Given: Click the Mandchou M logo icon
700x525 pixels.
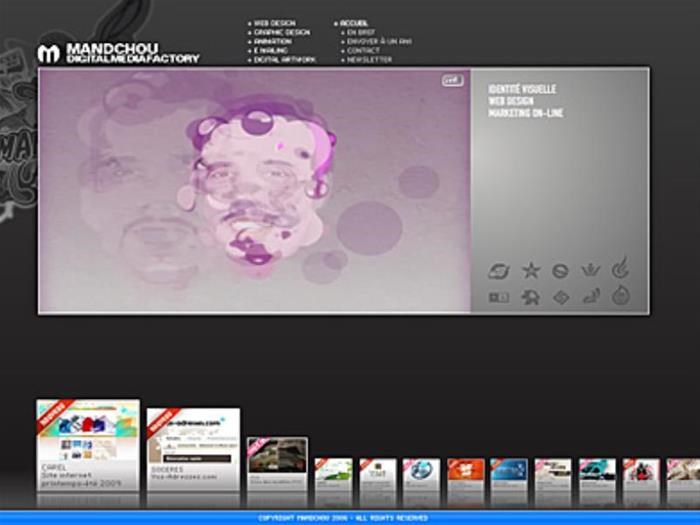Looking at the screenshot, I should 48,54.
